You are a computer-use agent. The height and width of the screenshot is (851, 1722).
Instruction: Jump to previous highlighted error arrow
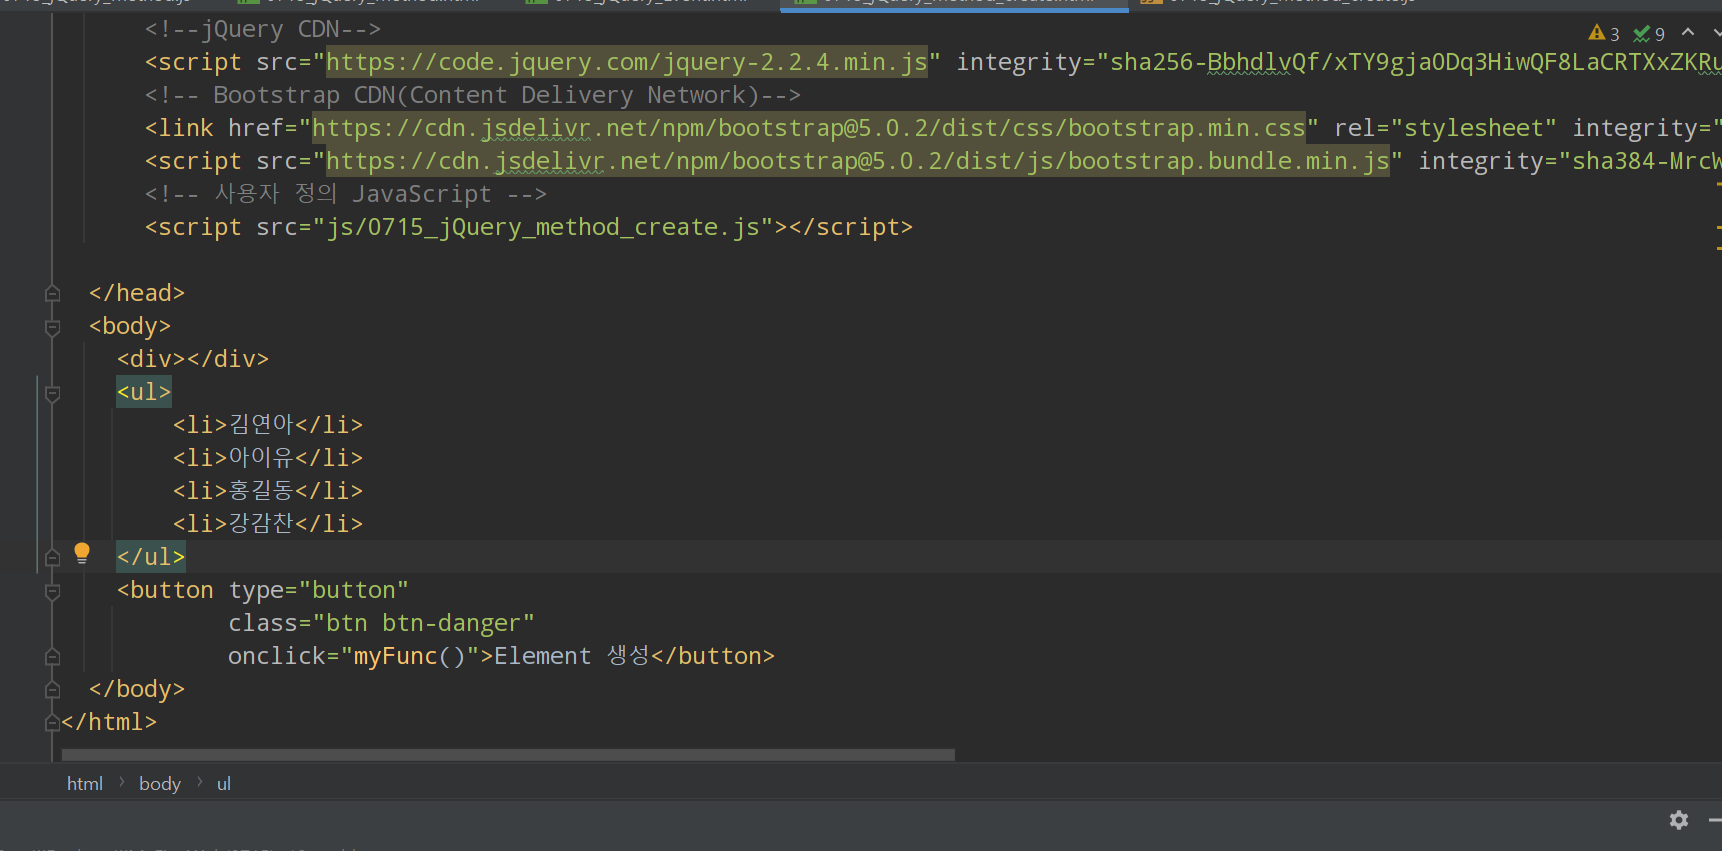pos(1688,33)
